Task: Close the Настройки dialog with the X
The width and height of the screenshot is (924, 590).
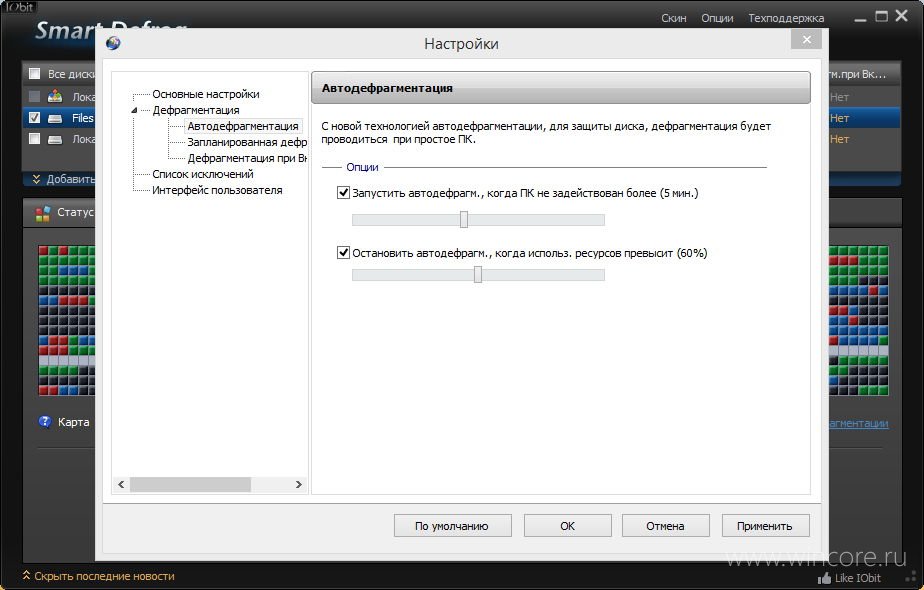Action: point(806,39)
